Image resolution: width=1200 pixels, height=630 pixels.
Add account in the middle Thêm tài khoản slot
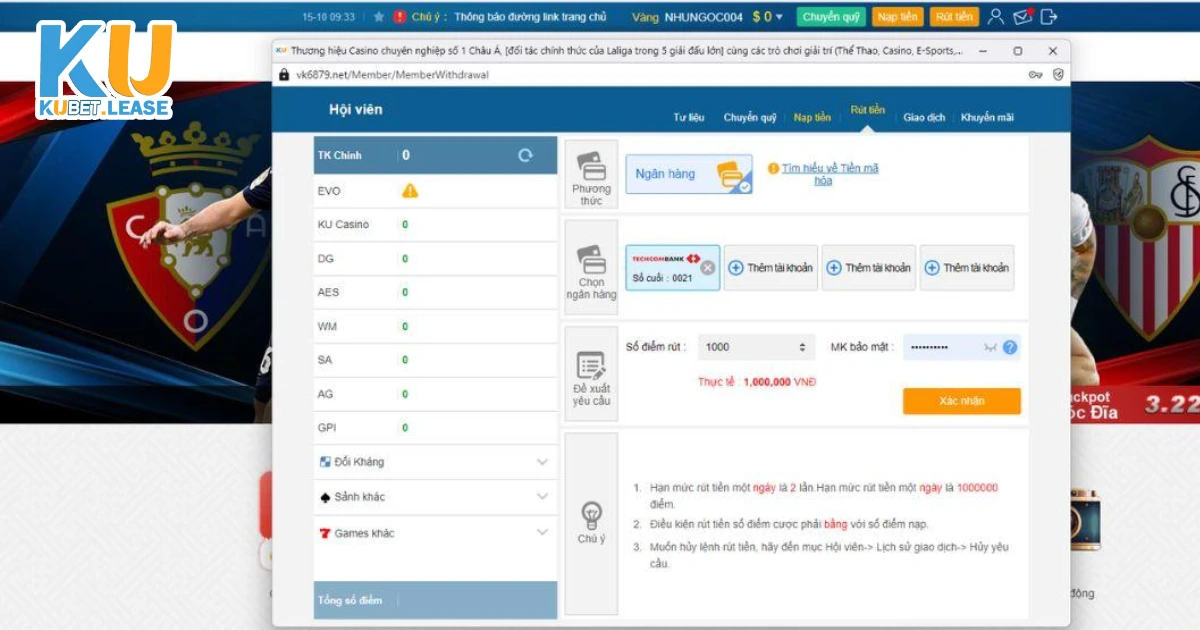(868, 267)
